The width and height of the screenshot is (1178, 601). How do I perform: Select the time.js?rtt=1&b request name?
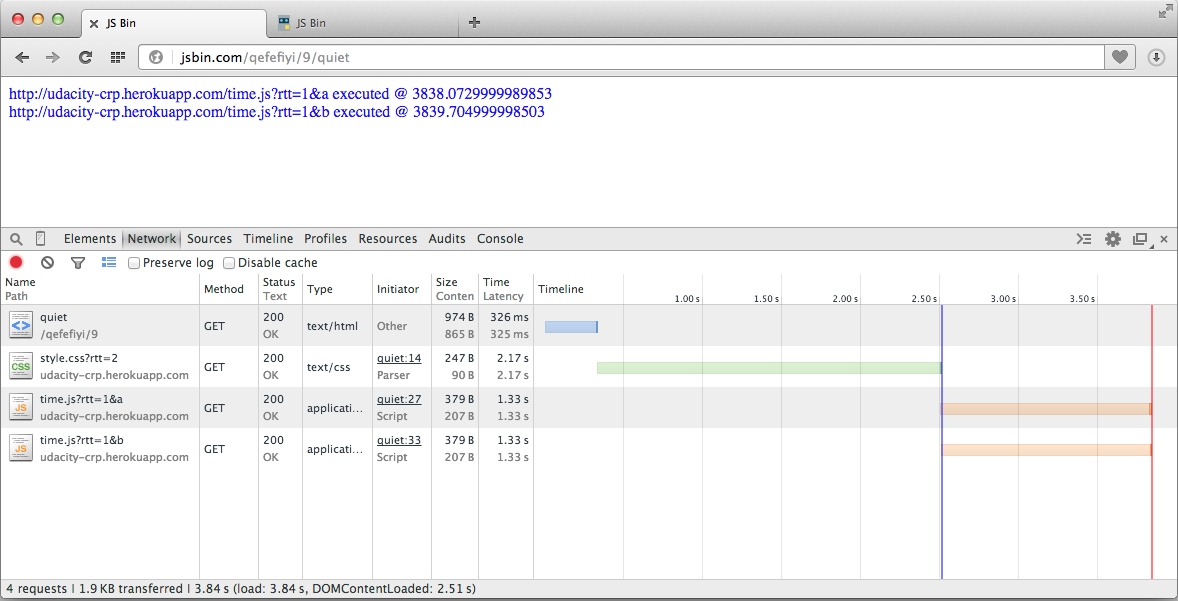tap(82, 440)
